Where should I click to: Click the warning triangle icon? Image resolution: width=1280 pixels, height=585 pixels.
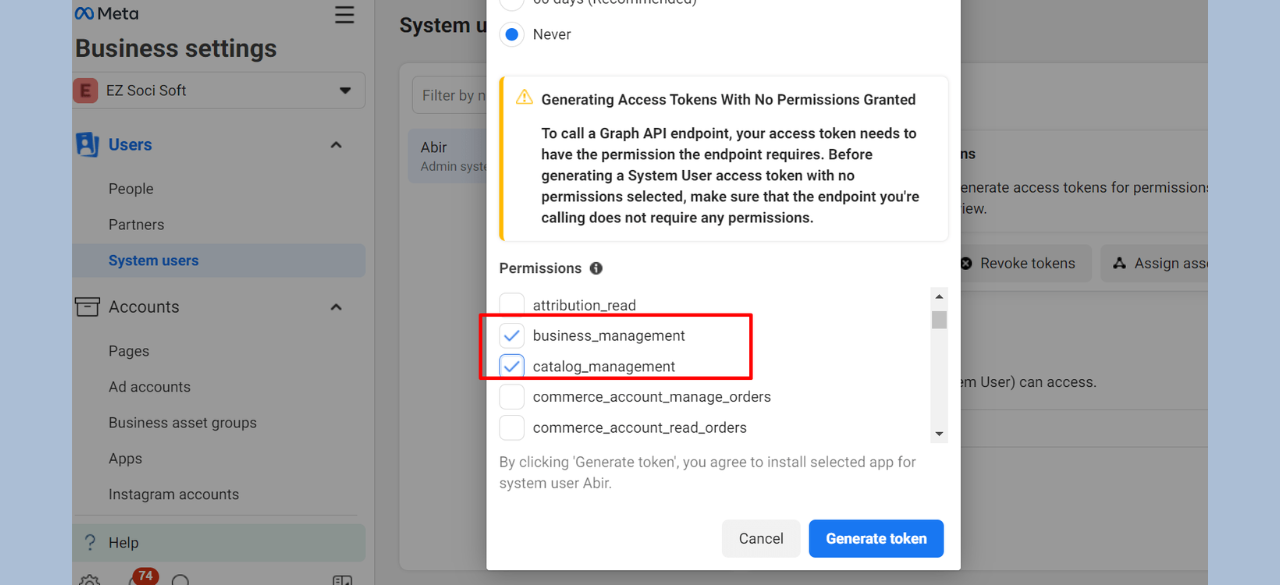(524, 98)
